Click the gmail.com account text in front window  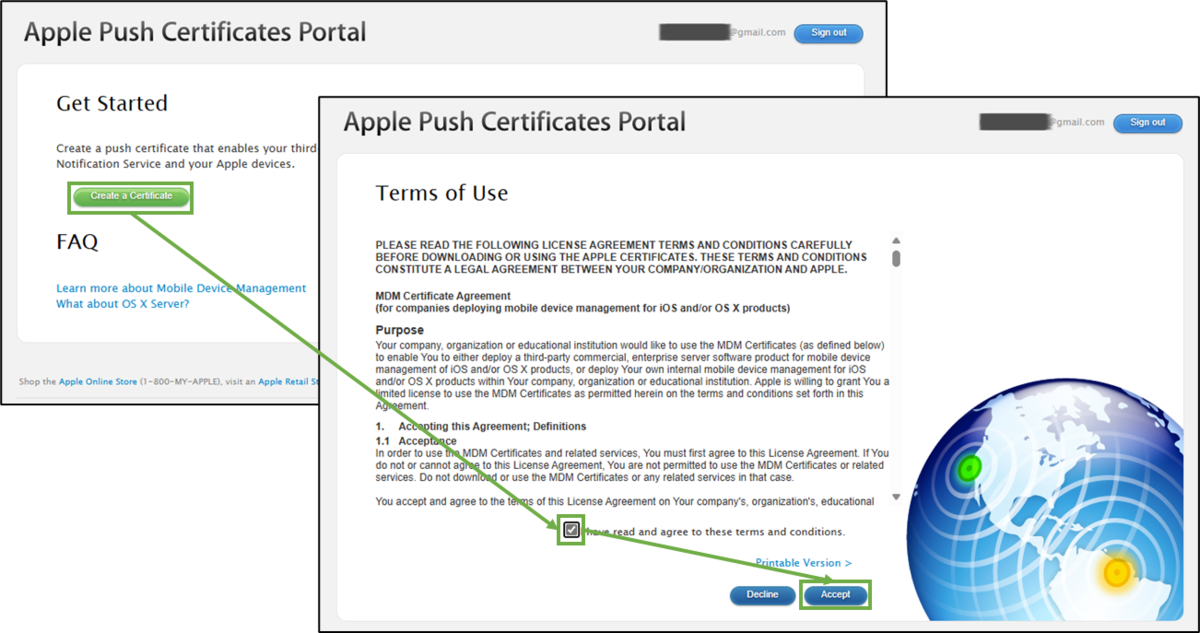[1076, 122]
